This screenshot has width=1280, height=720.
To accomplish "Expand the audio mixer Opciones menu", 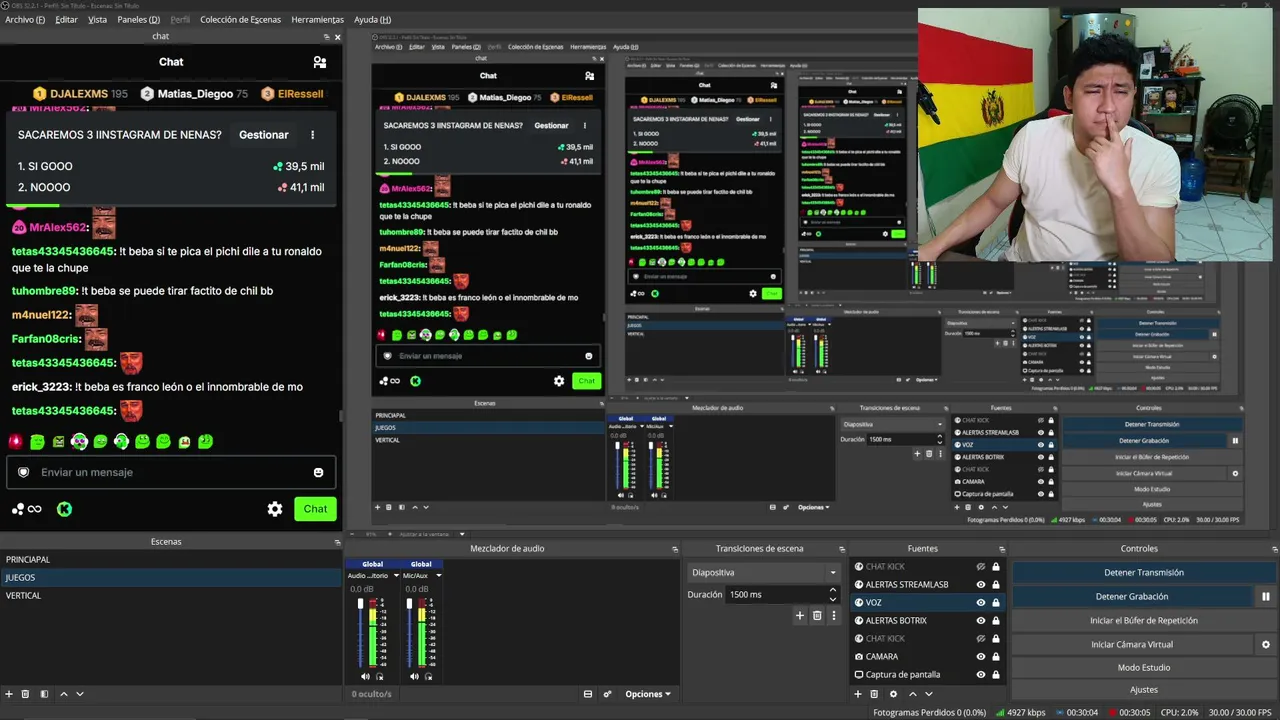I will coord(648,694).
